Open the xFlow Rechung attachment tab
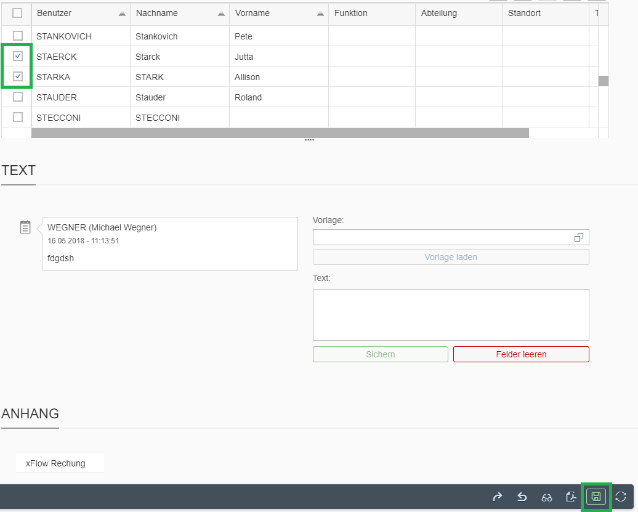 56,463
